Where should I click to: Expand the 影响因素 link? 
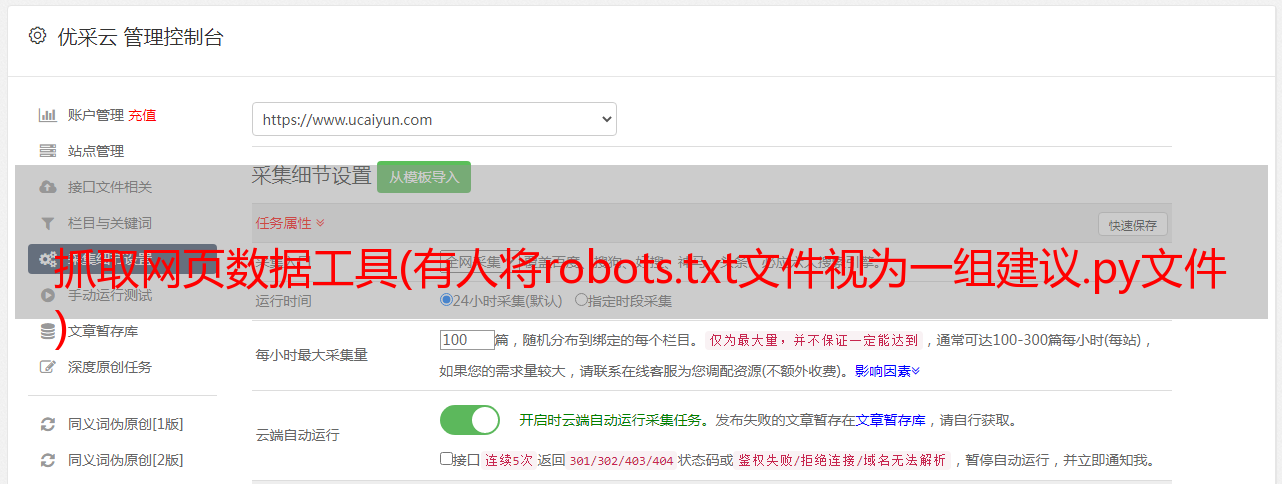coord(887,371)
